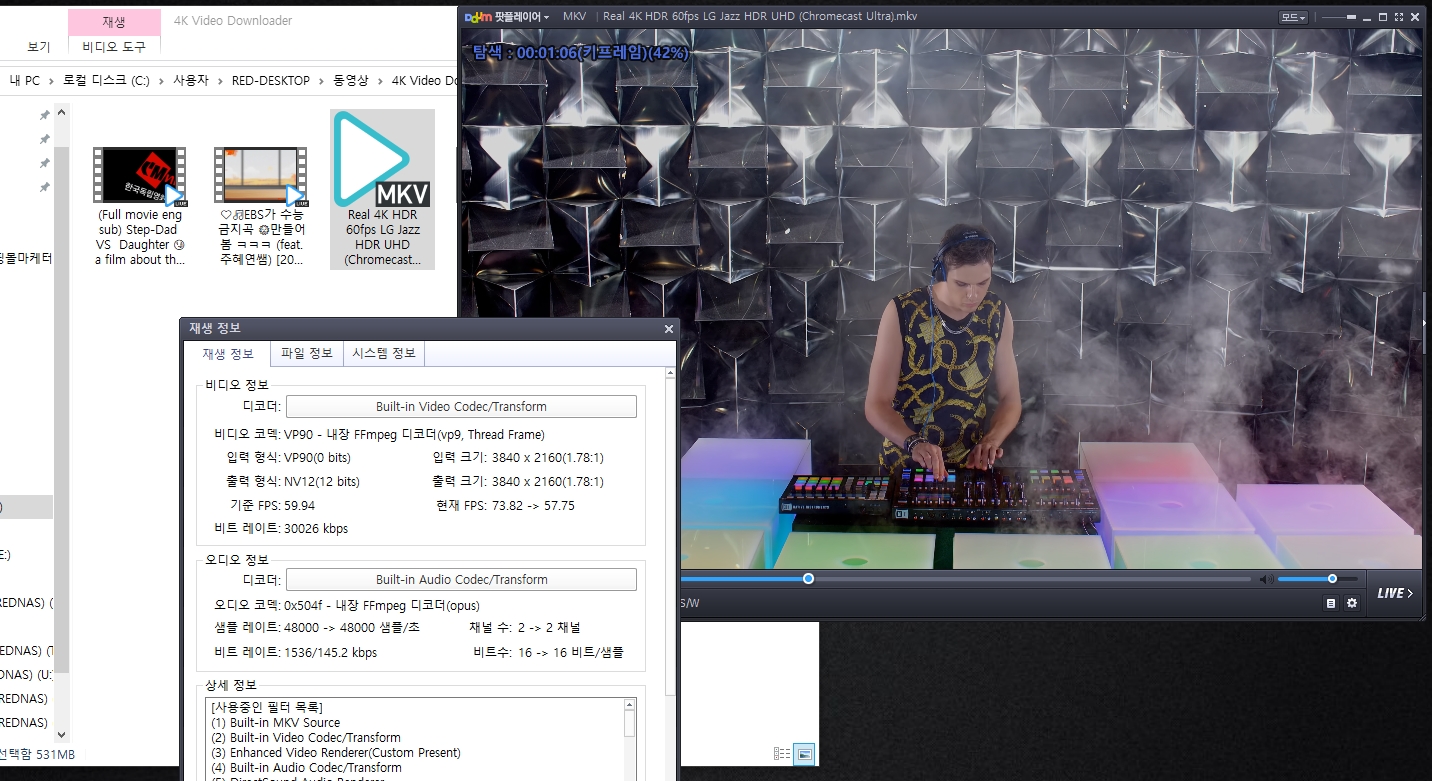Click the PotPlayer volume slider knob
This screenshot has height=781, width=1432.
coord(1332,578)
